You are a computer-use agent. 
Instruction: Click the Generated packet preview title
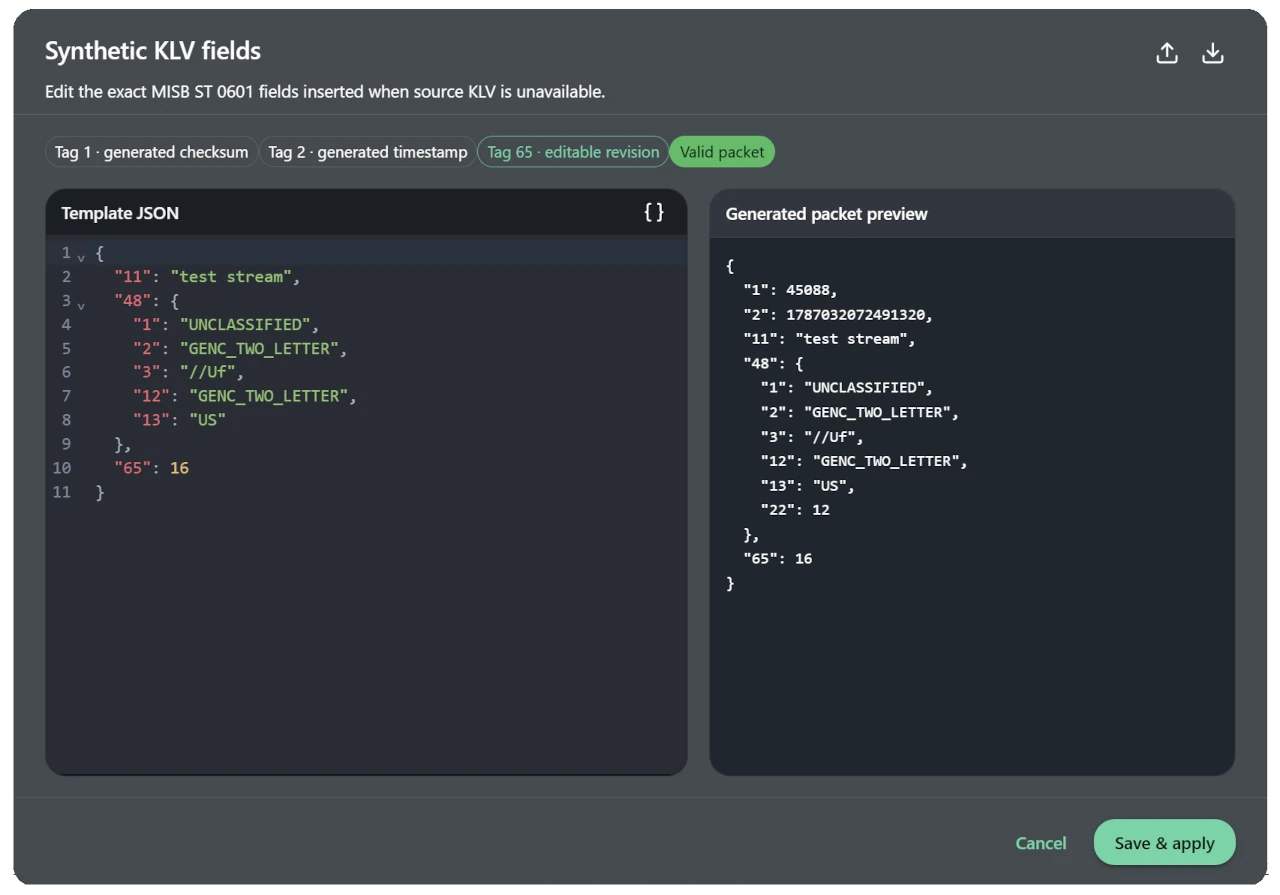coord(826,214)
